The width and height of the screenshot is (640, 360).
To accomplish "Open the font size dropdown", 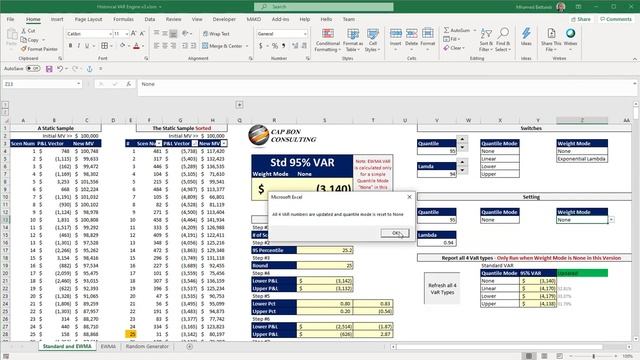I will (x=127, y=33).
